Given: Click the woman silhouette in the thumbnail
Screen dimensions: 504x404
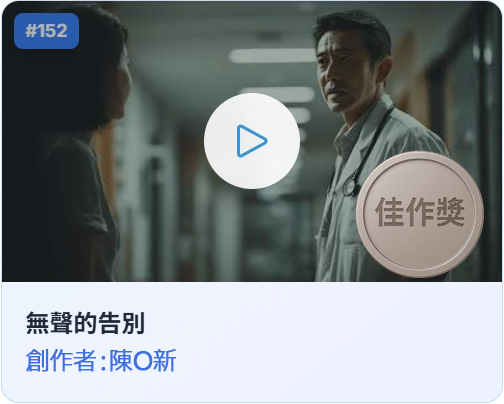Looking at the screenshot, I should [63, 143].
